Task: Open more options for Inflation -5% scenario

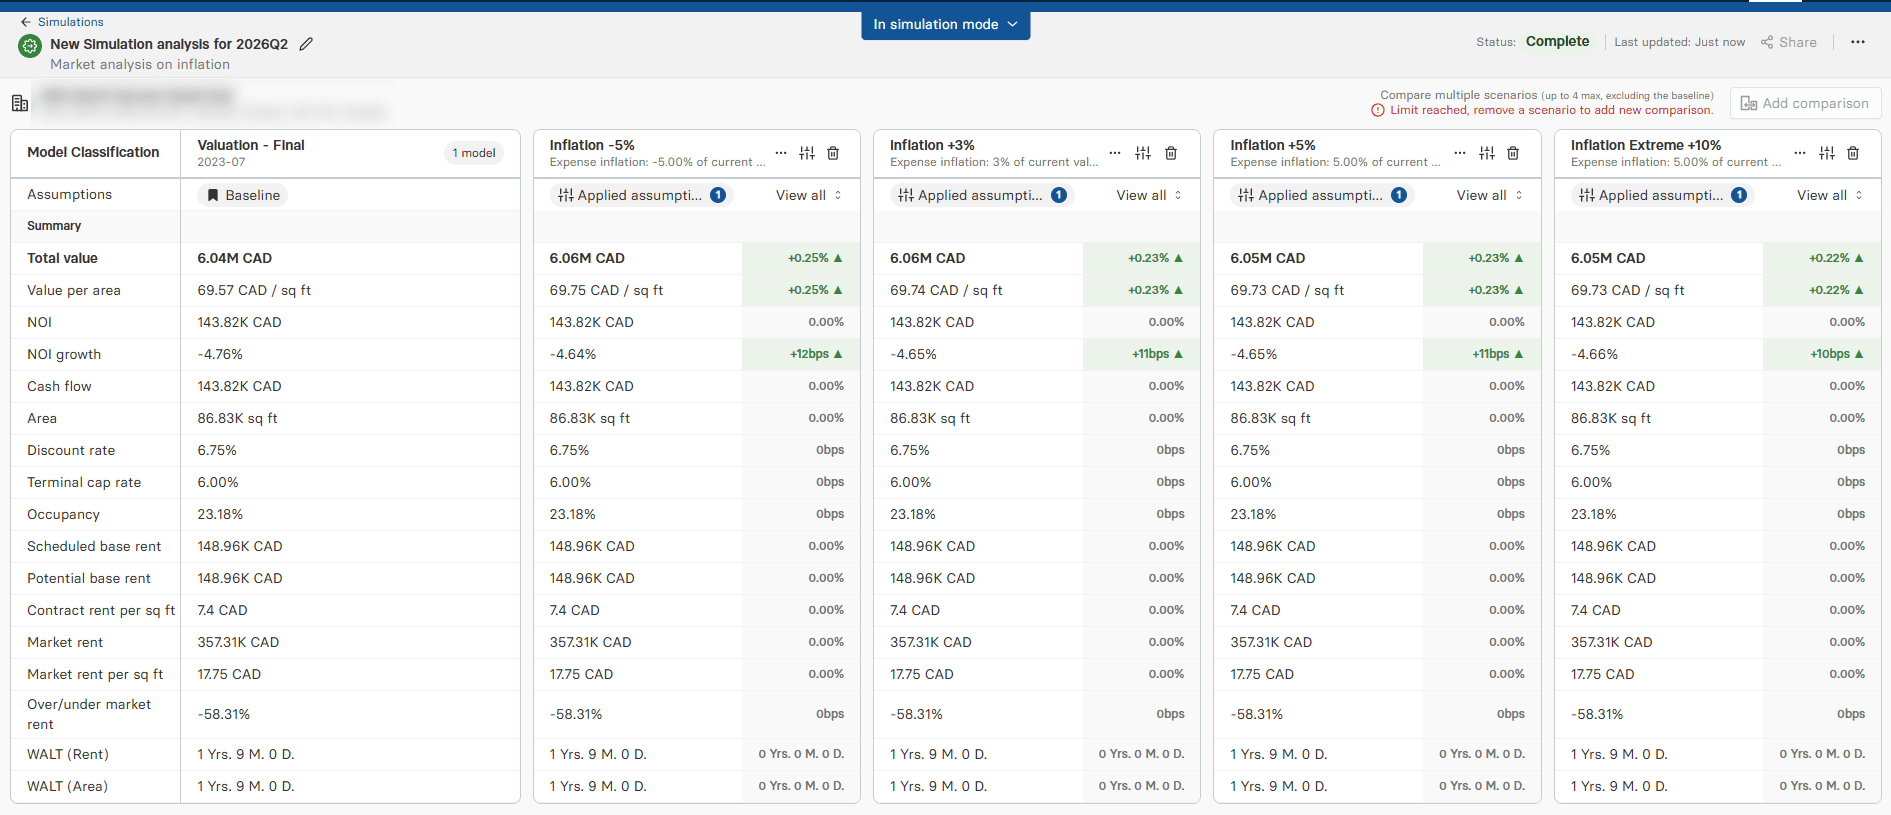Action: (781, 153)
